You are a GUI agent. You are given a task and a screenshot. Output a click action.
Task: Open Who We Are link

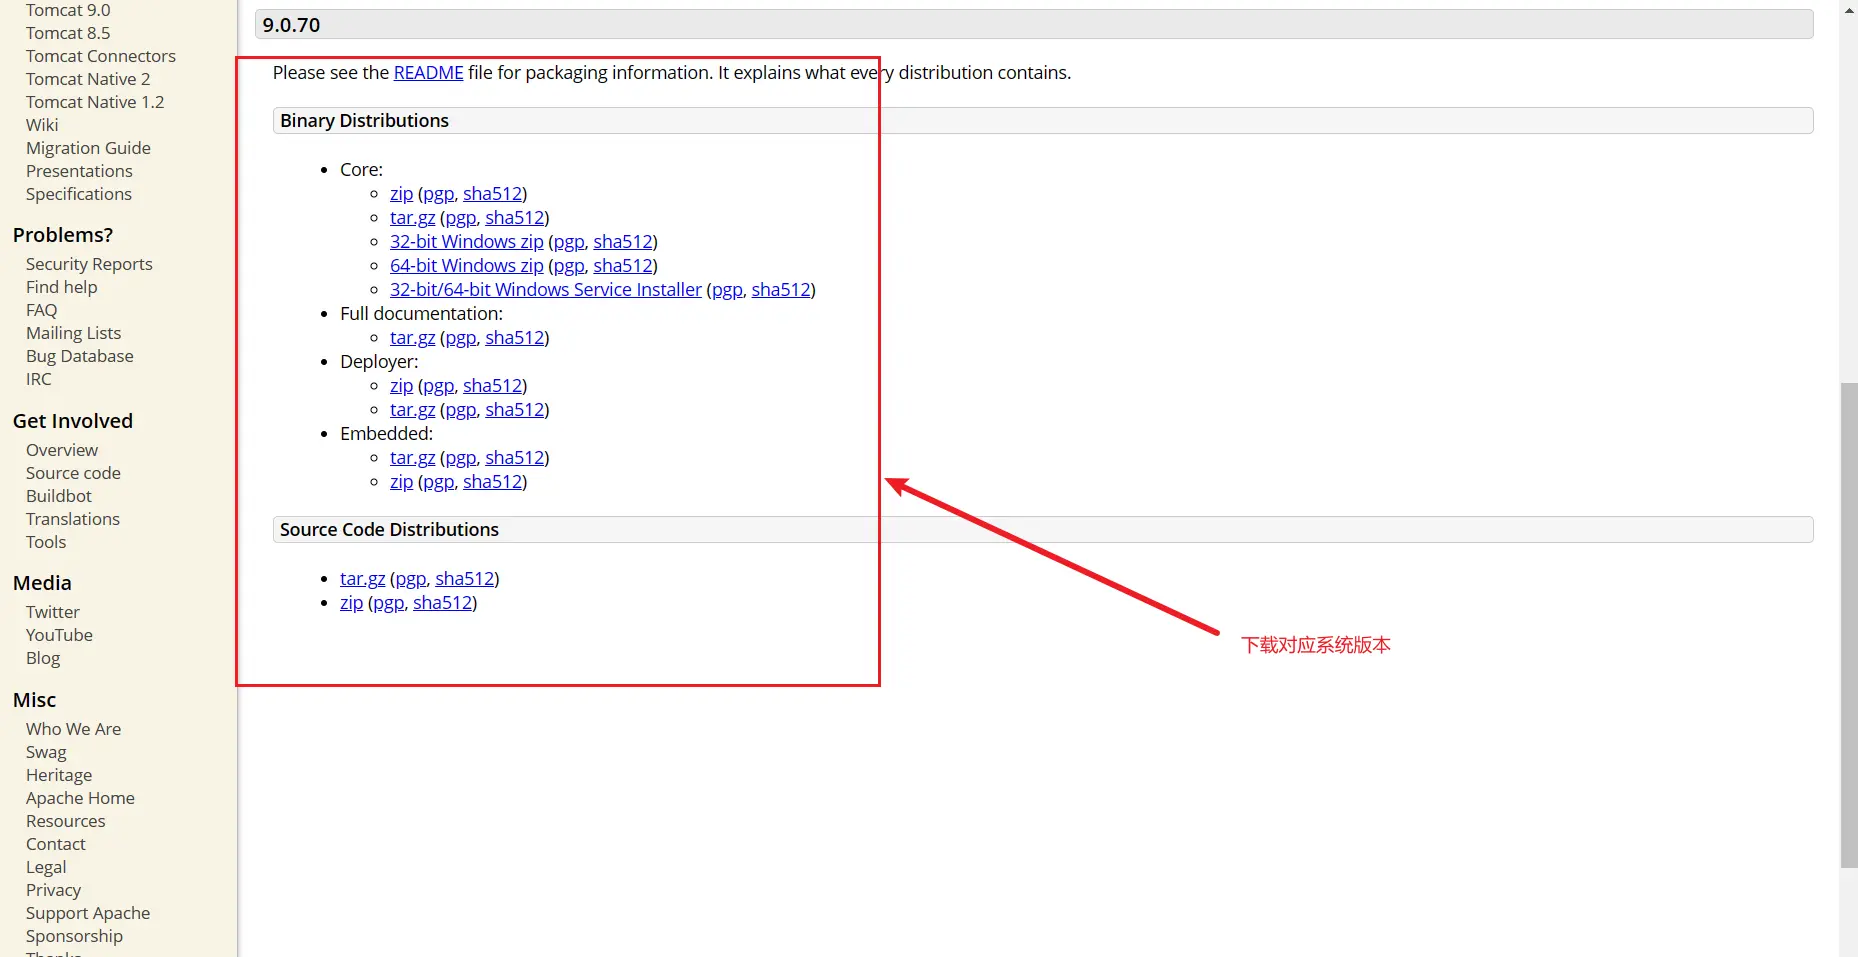74,729
